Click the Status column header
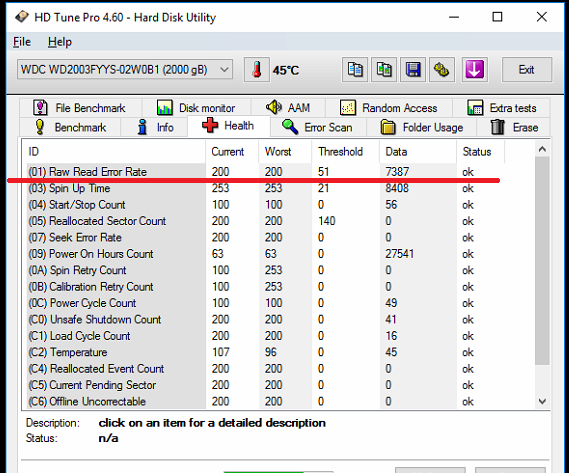This screenshot has width=569, height=473. pos(480,151)
